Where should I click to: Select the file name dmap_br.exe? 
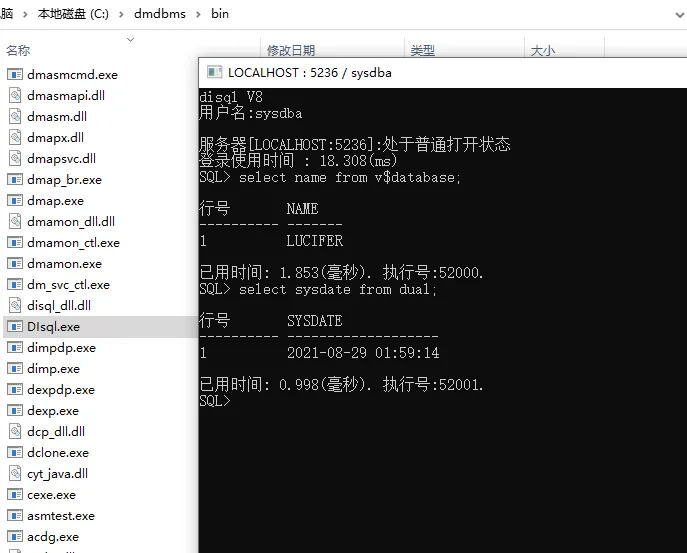(64, 180)
